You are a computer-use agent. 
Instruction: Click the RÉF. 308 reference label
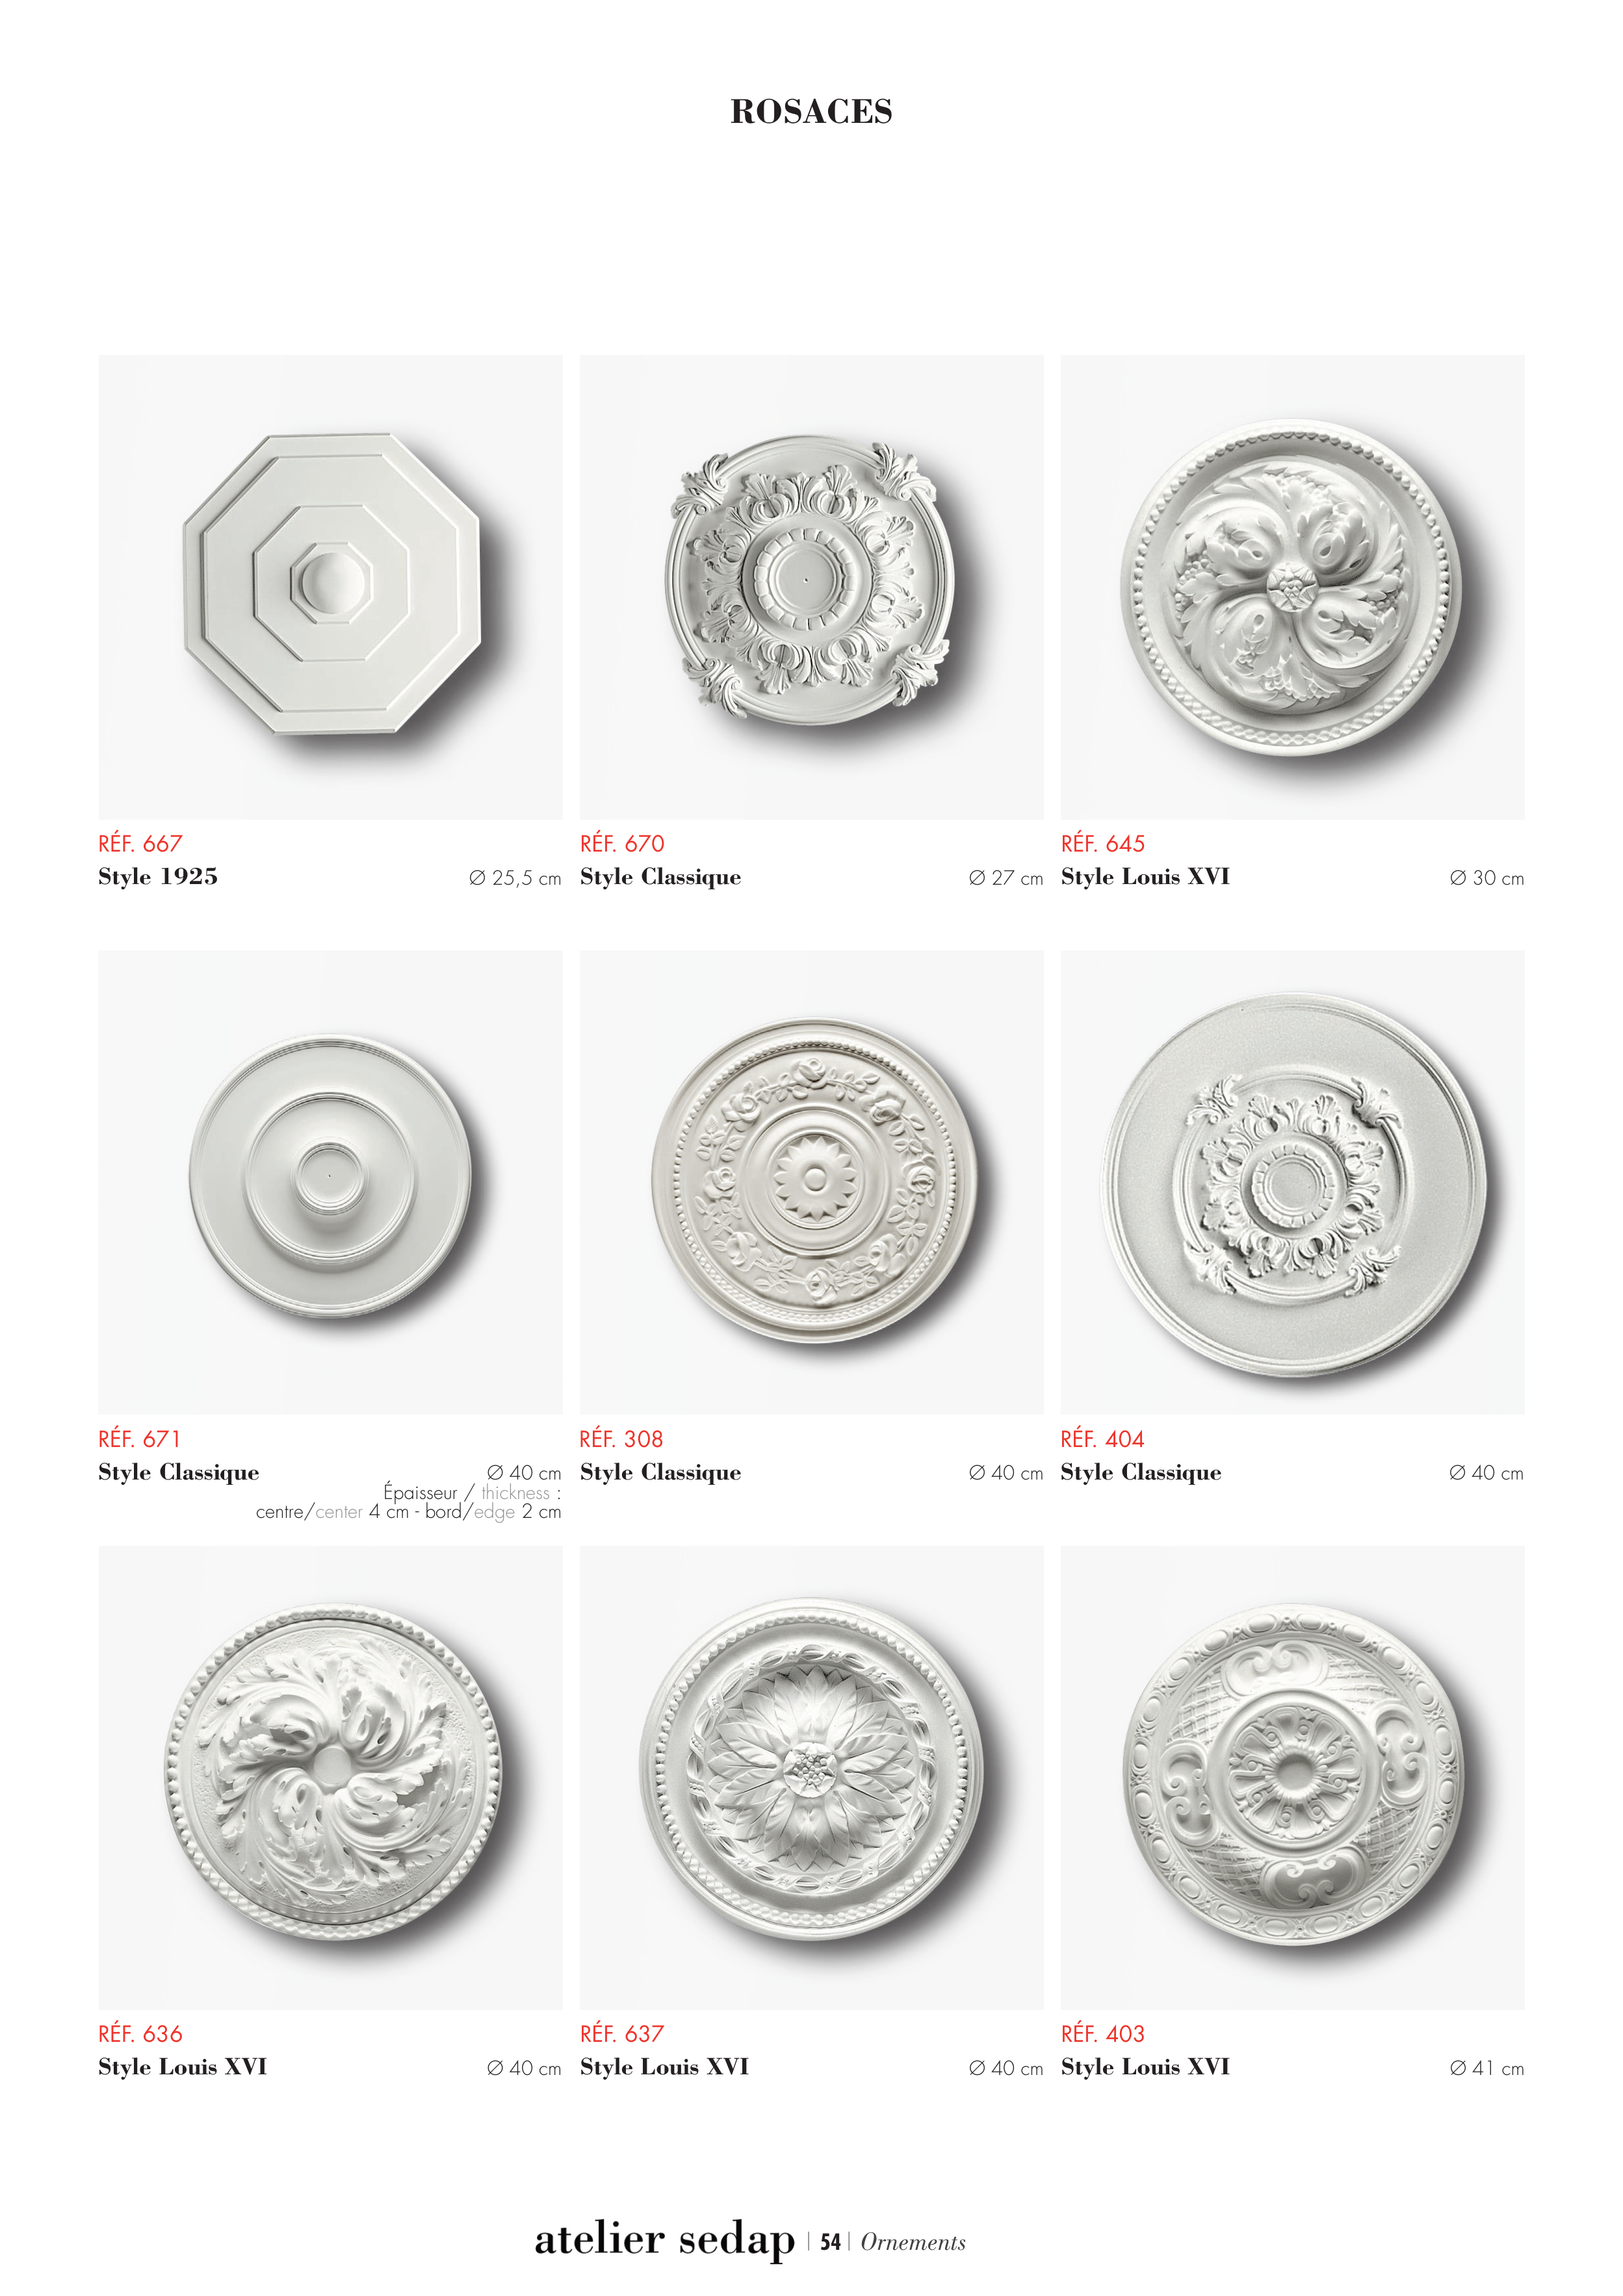coord(621,1439)
